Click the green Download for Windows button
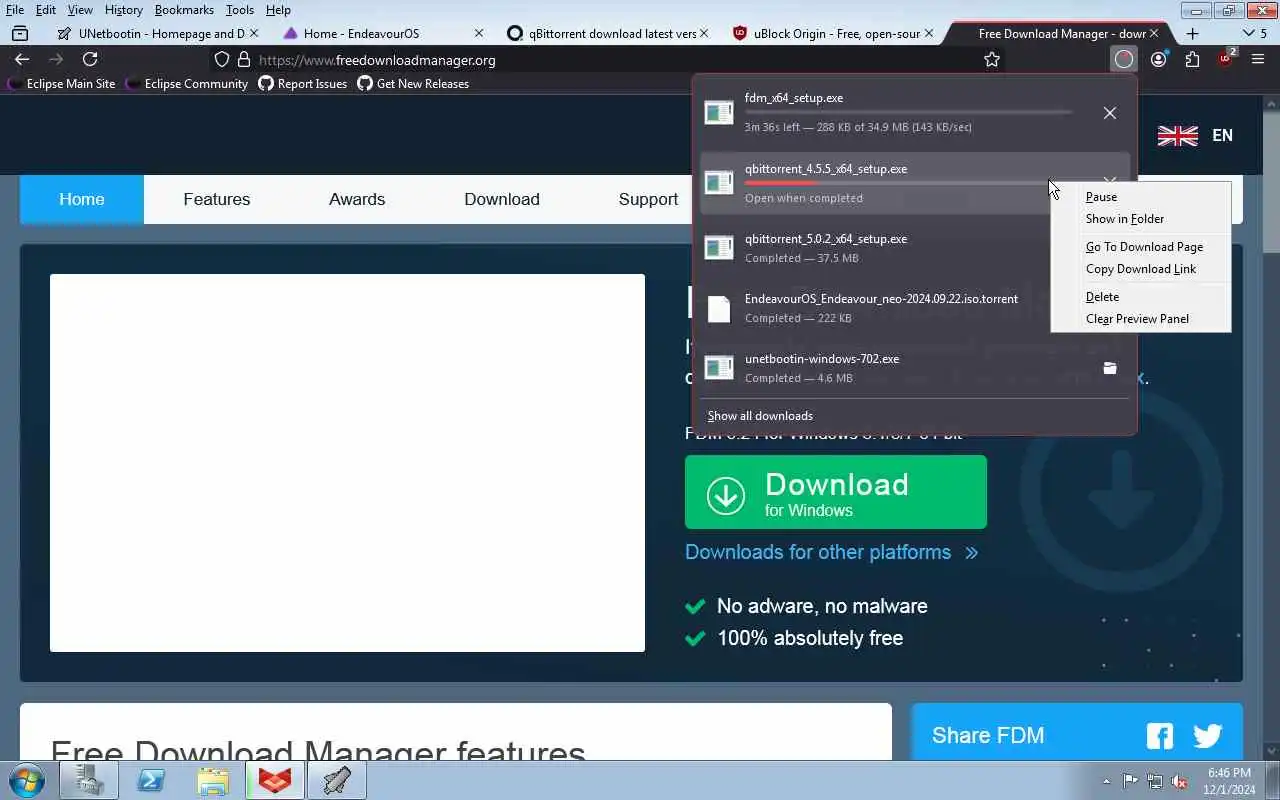The width and height of the screenshot is (1280, 800). click(x=836, y=492)
